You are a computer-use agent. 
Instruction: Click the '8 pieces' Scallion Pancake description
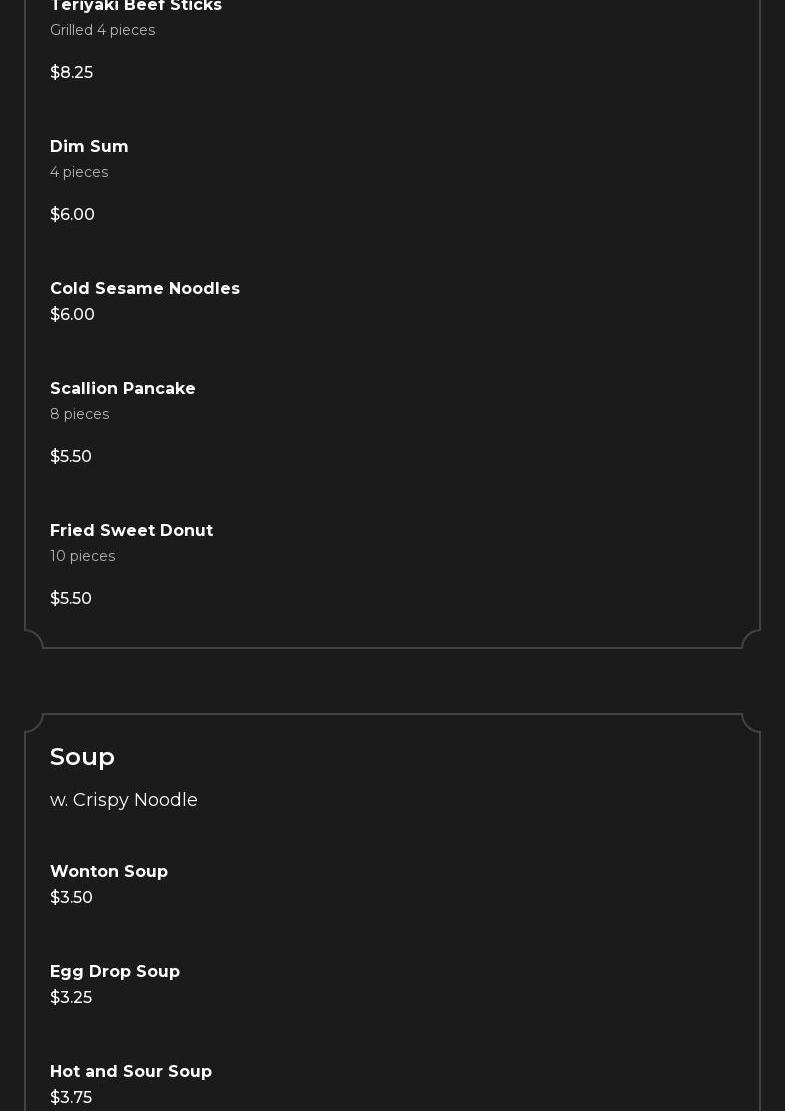pos(80,415)
